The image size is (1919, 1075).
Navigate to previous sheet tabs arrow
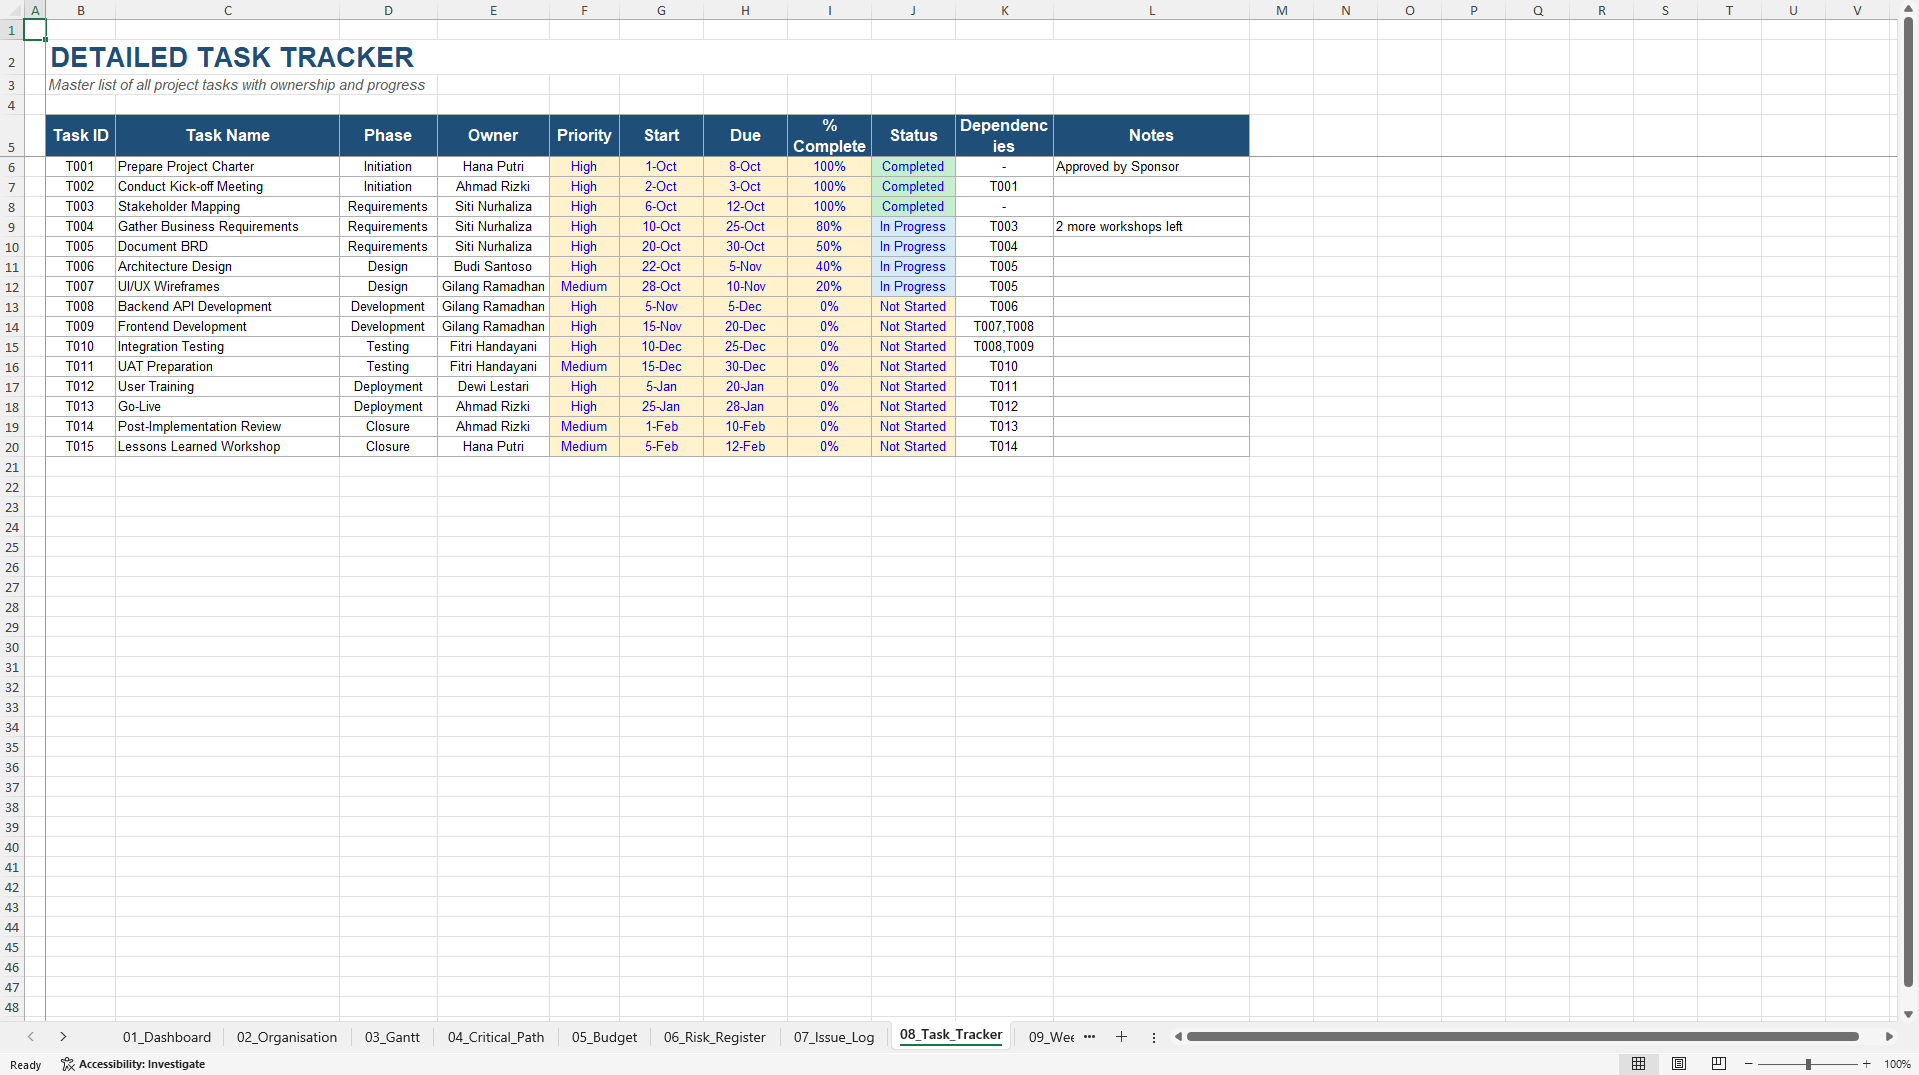pyautogui.click(x=31, y=1037)
